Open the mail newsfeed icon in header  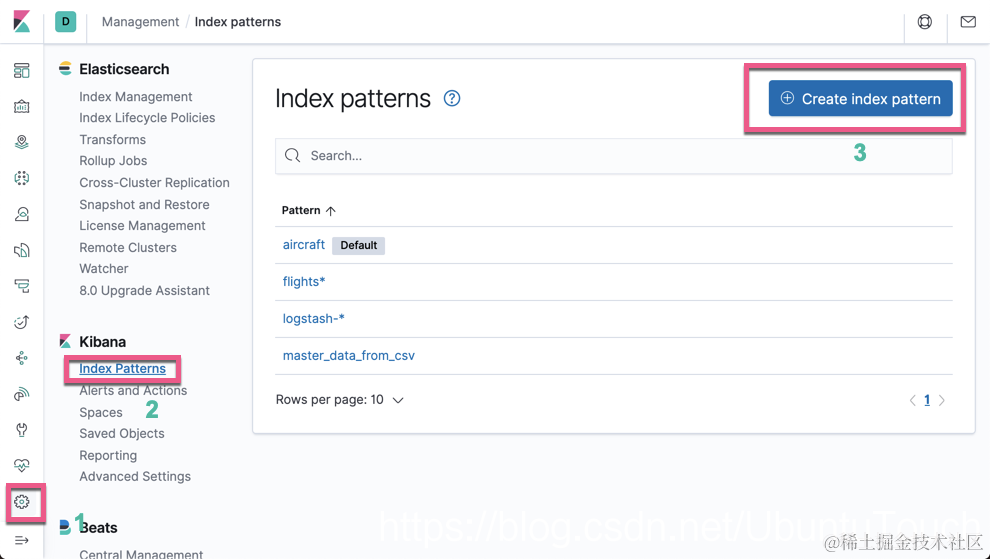coord(968,21)
